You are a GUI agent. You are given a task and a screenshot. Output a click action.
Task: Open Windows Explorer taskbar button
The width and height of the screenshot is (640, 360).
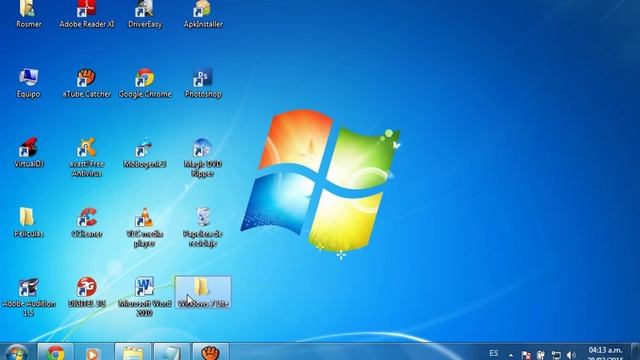tap(133, 353)
